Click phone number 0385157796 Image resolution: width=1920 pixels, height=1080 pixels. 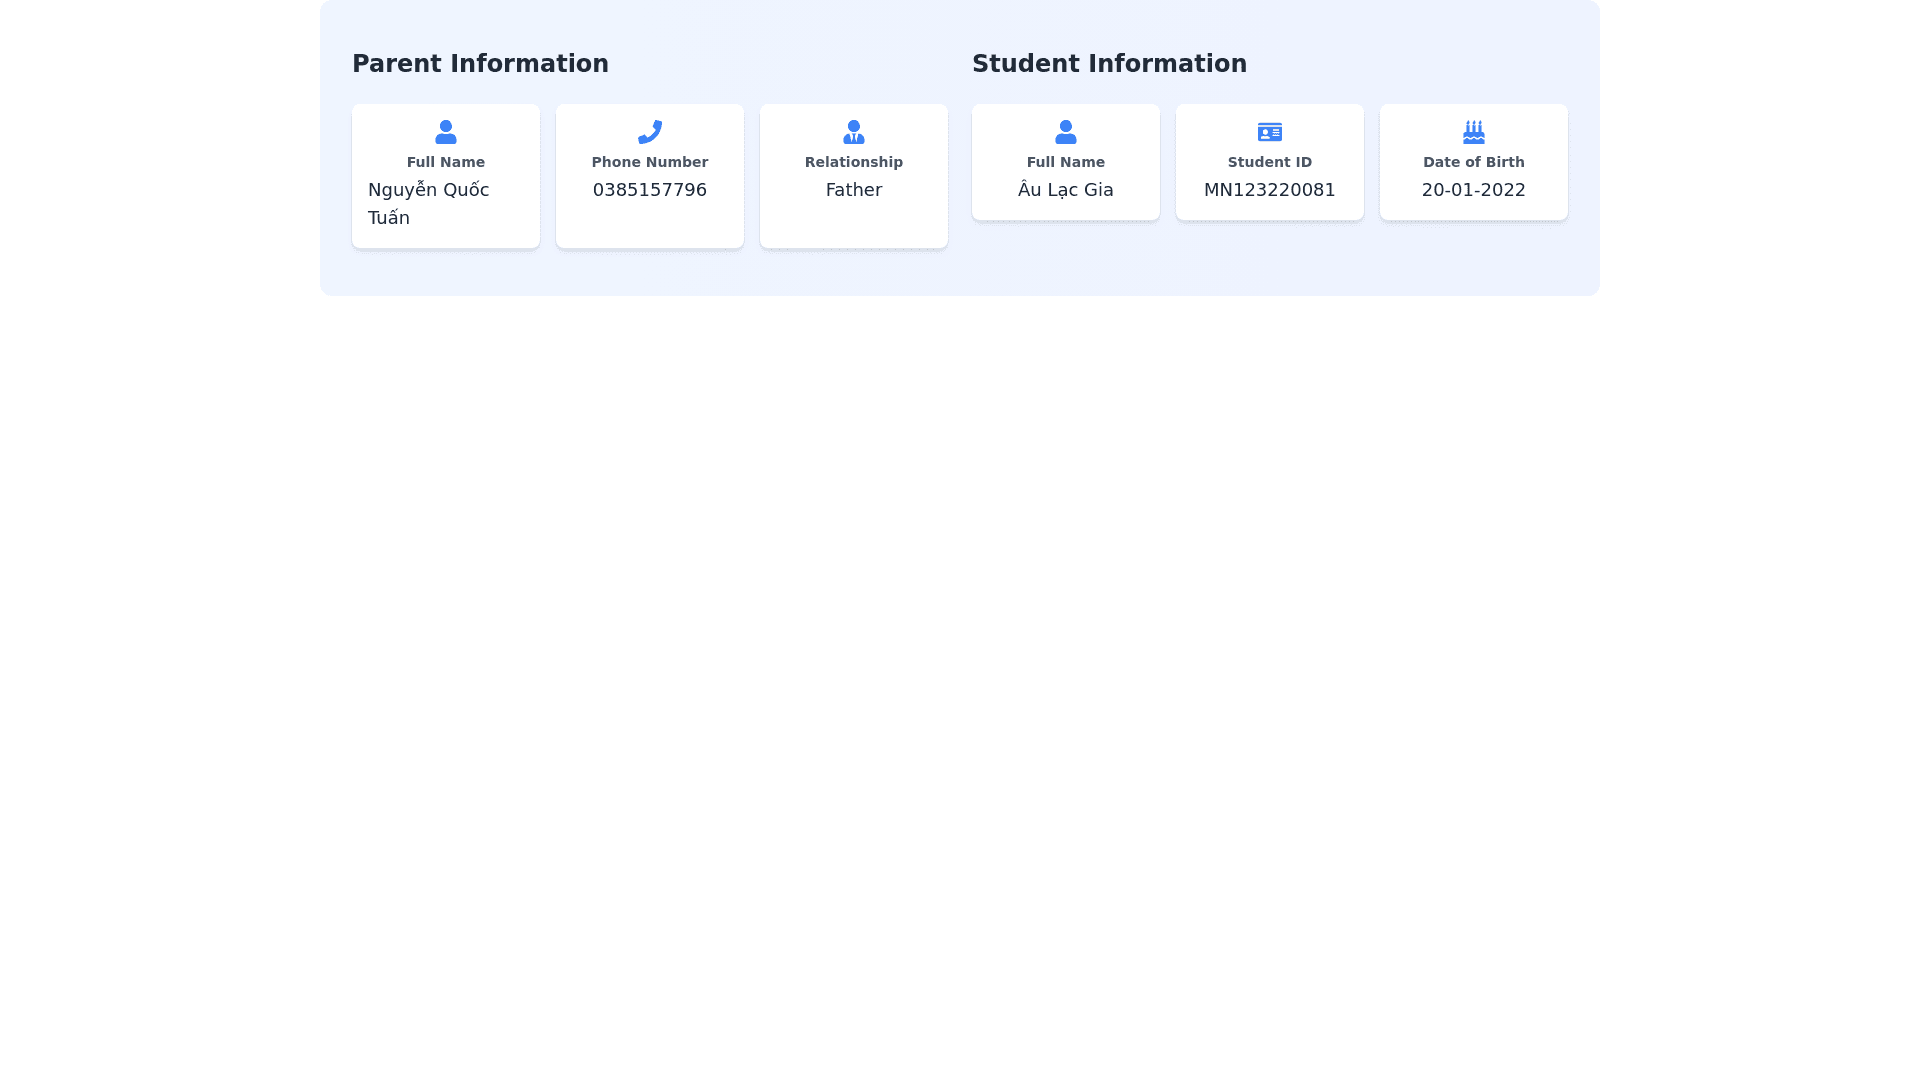pyautogui.click(x=649, y=190)
